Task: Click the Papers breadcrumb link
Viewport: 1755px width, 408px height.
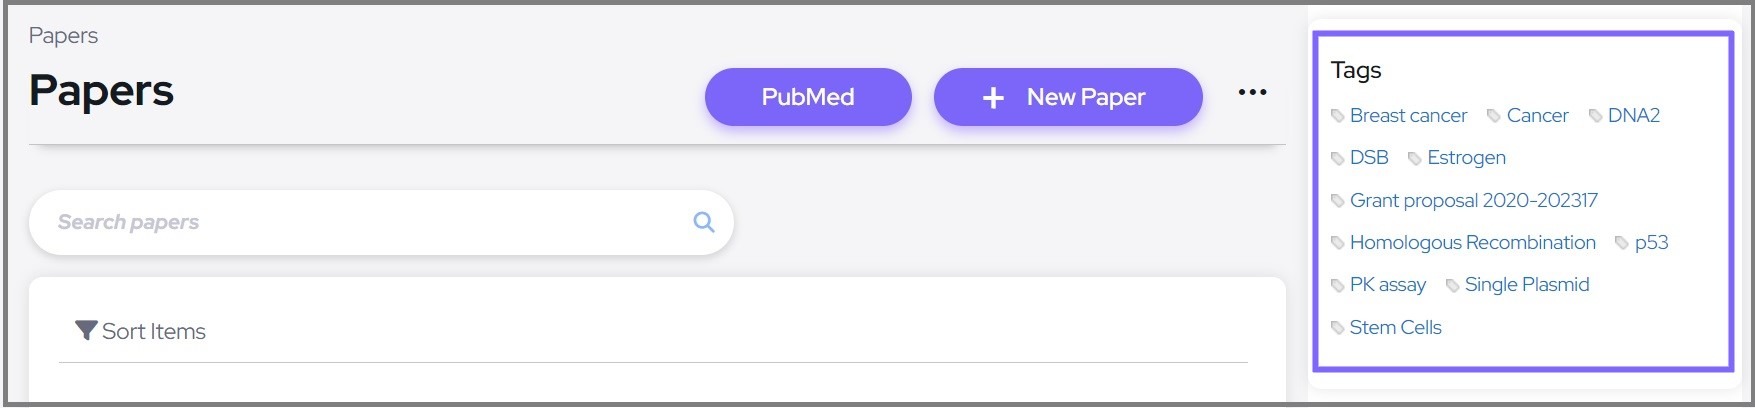Action: (x=63, y=36)
